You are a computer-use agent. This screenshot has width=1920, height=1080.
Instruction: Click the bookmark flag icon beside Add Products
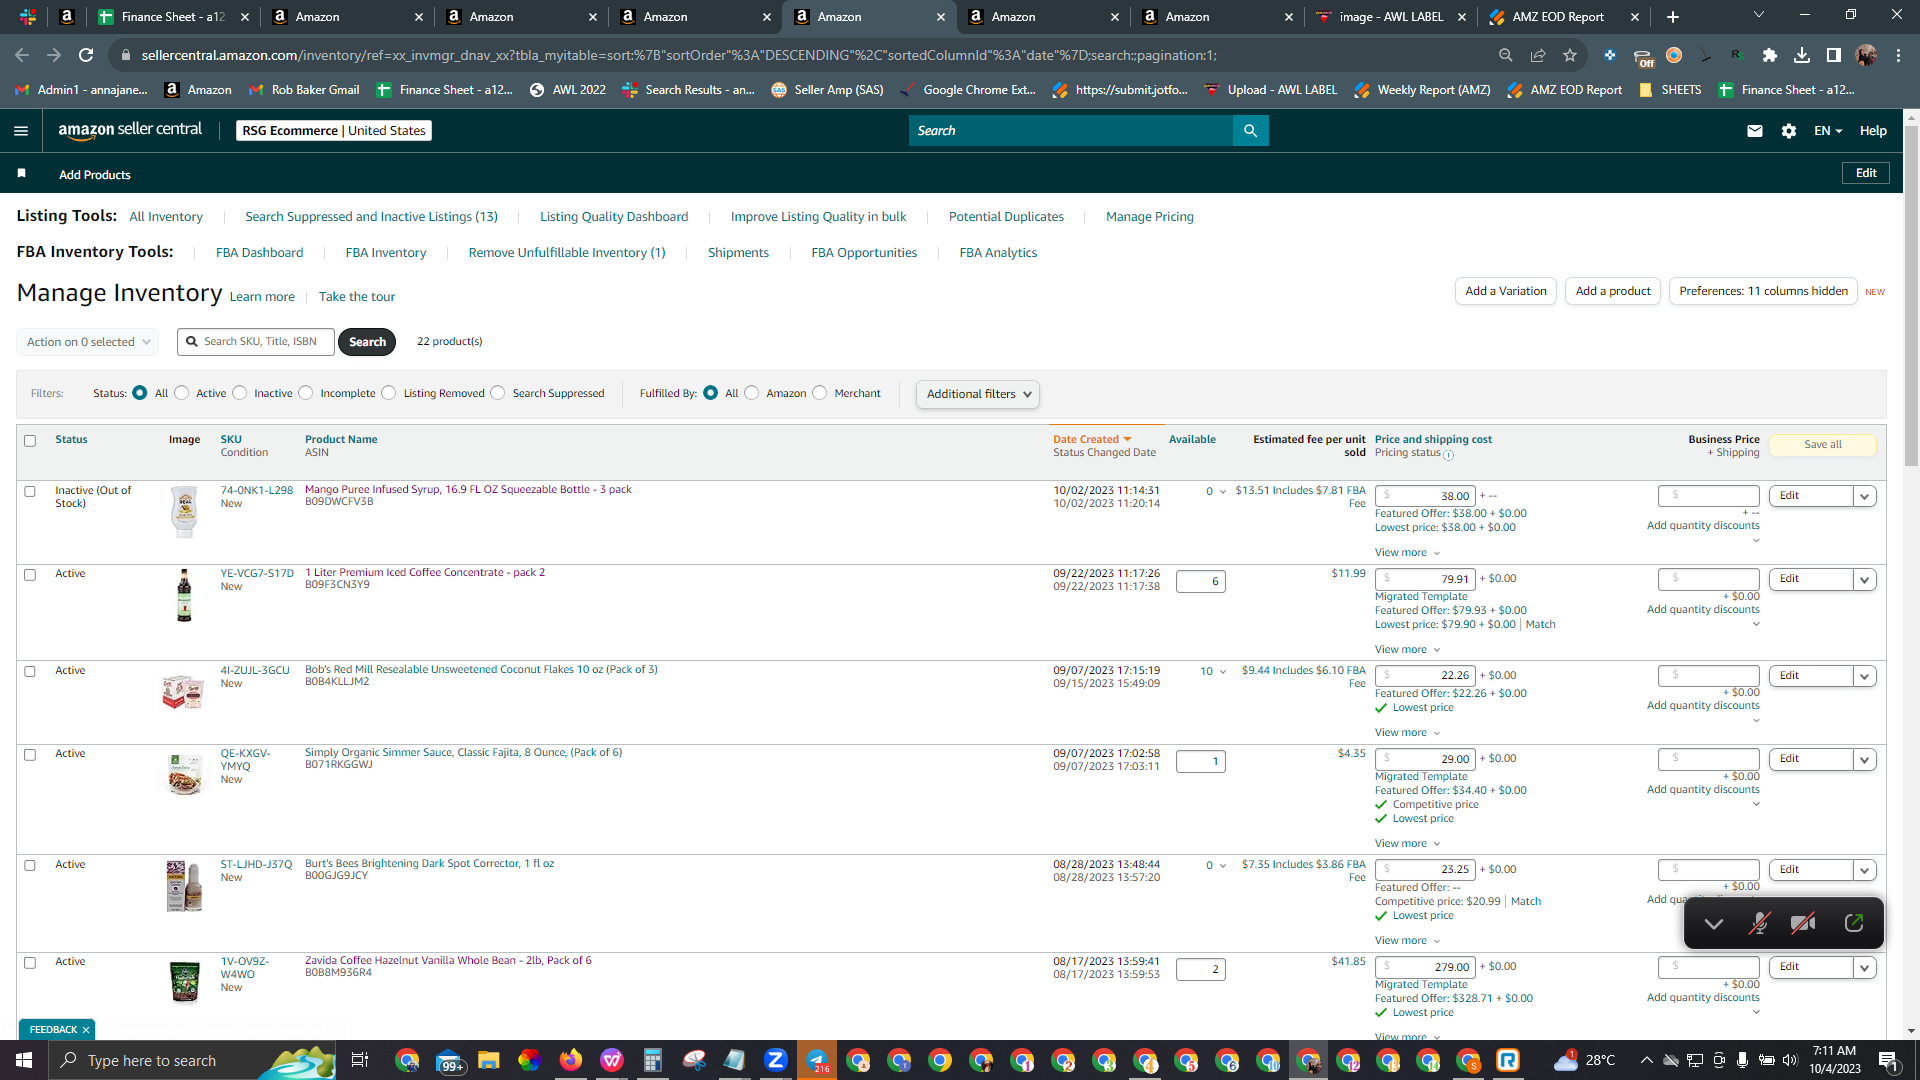[x=21, y=173]
